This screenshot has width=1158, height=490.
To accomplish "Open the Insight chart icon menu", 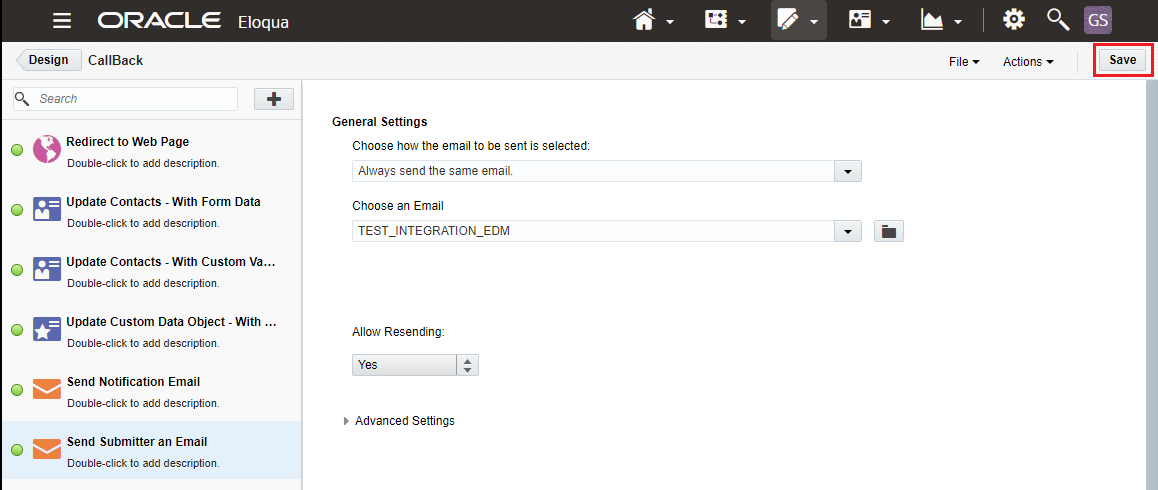I will click(x=933, y=21).
